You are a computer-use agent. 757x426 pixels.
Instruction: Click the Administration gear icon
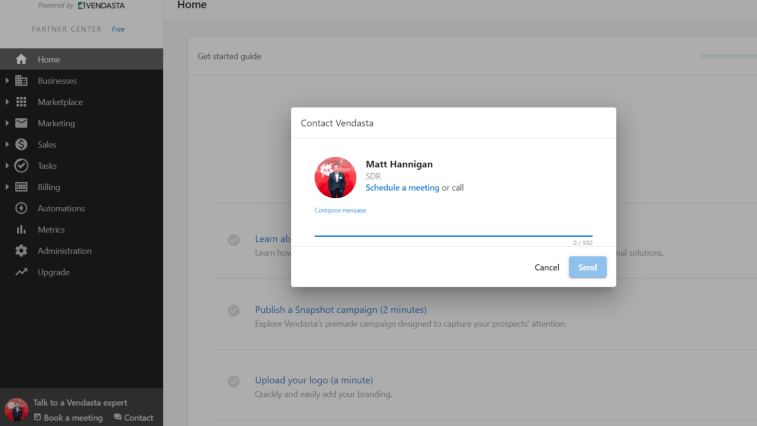[21, 251]
